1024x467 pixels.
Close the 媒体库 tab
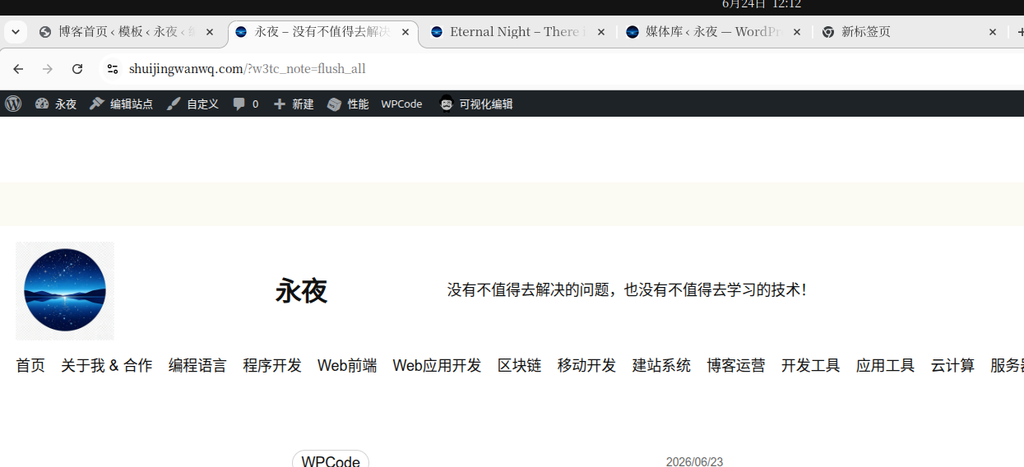(797, 32)
